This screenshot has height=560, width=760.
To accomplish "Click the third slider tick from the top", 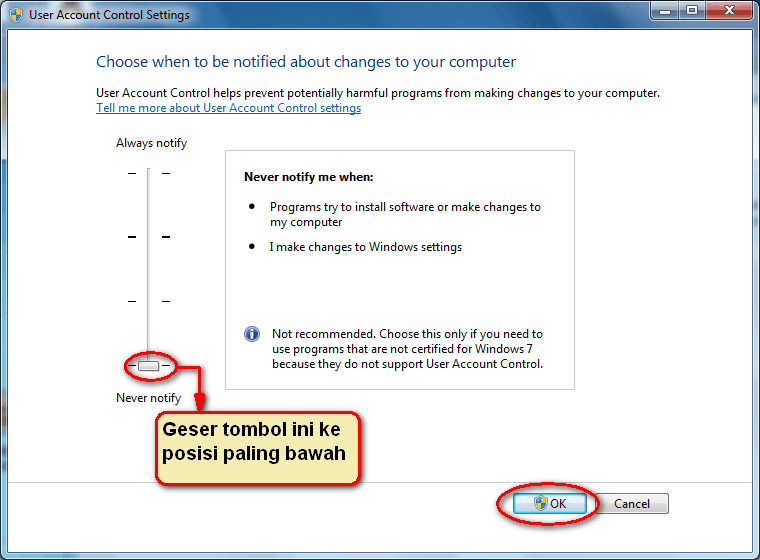I will click(148, 301).
